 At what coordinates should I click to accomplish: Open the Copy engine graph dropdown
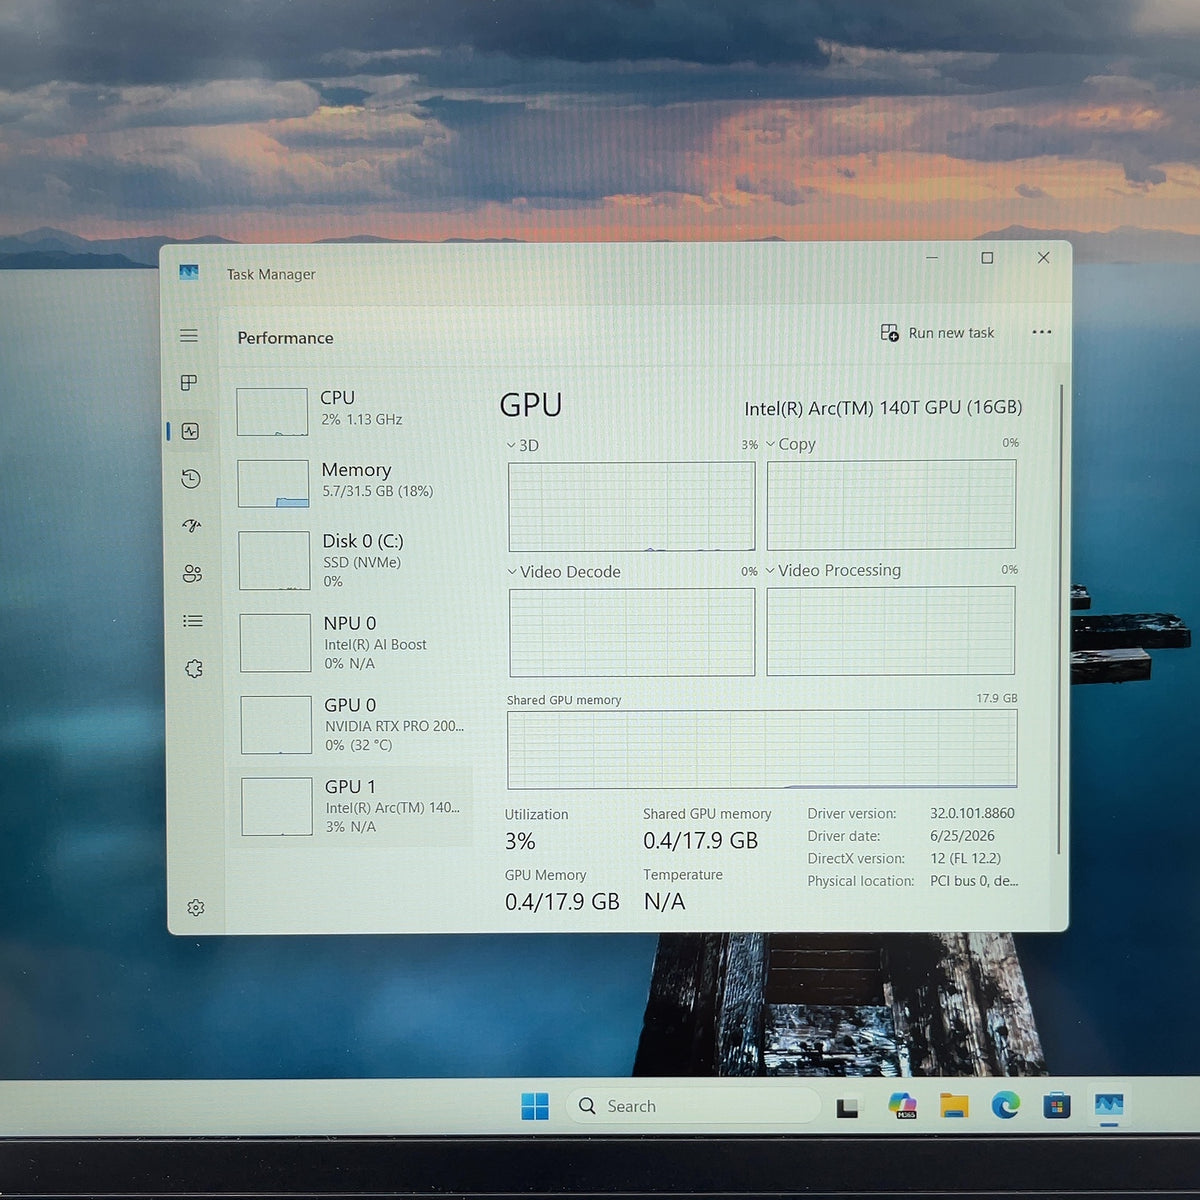click(x=791, y=444)
